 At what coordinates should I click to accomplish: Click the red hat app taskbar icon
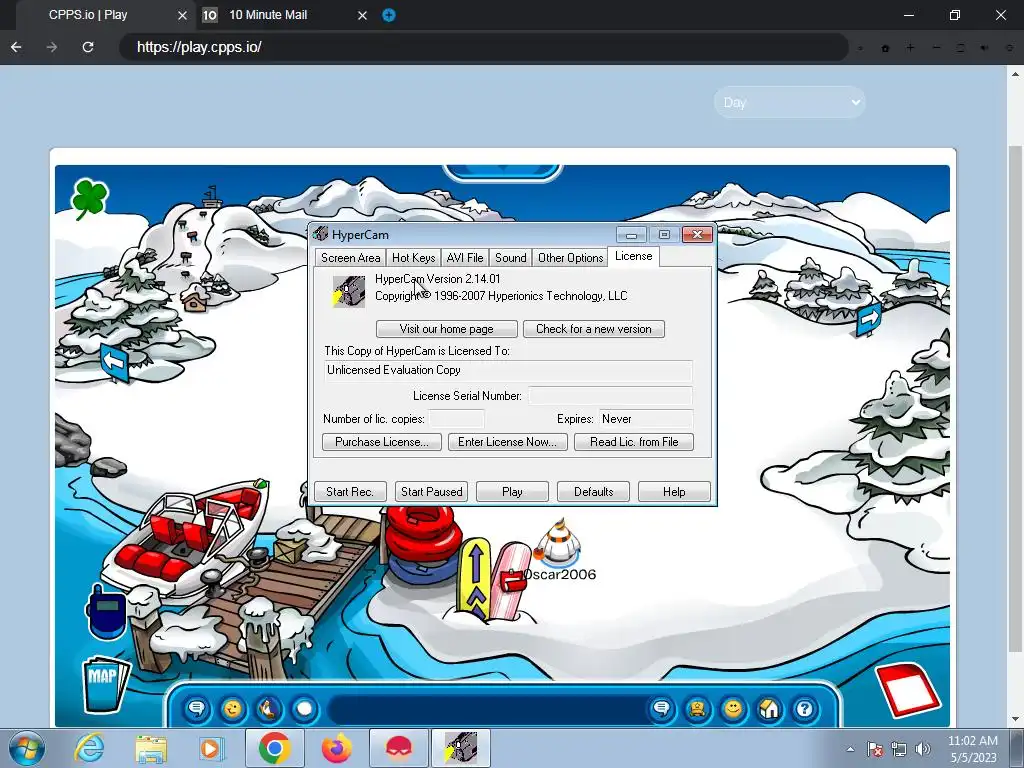pyautogui.click(x=399, y=748)
